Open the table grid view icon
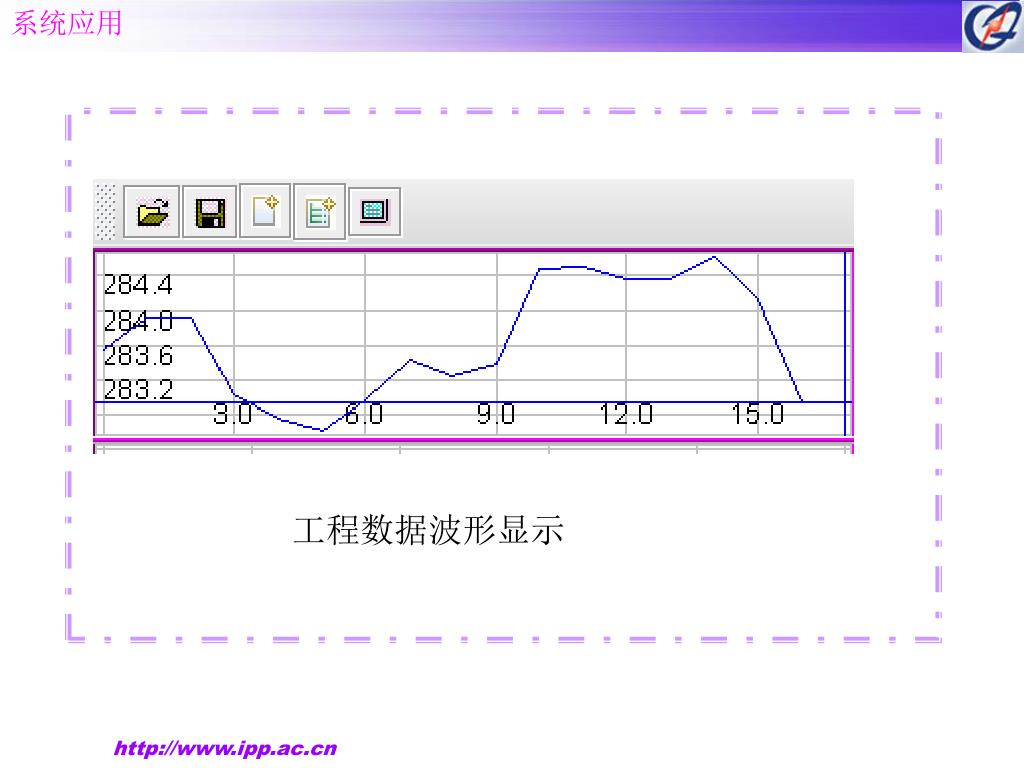This screenshot has height=768, width=1024. pos(375,212)
